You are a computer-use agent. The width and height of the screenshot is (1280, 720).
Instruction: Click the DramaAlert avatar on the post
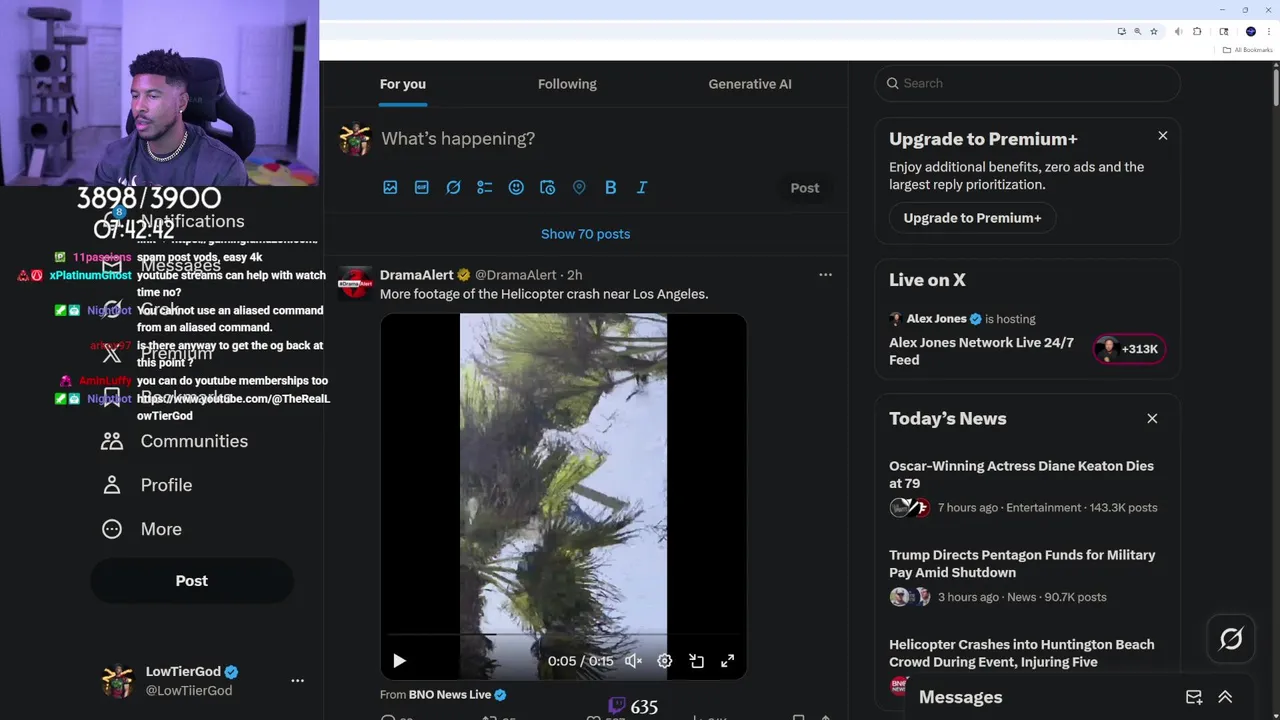[355, 283]
